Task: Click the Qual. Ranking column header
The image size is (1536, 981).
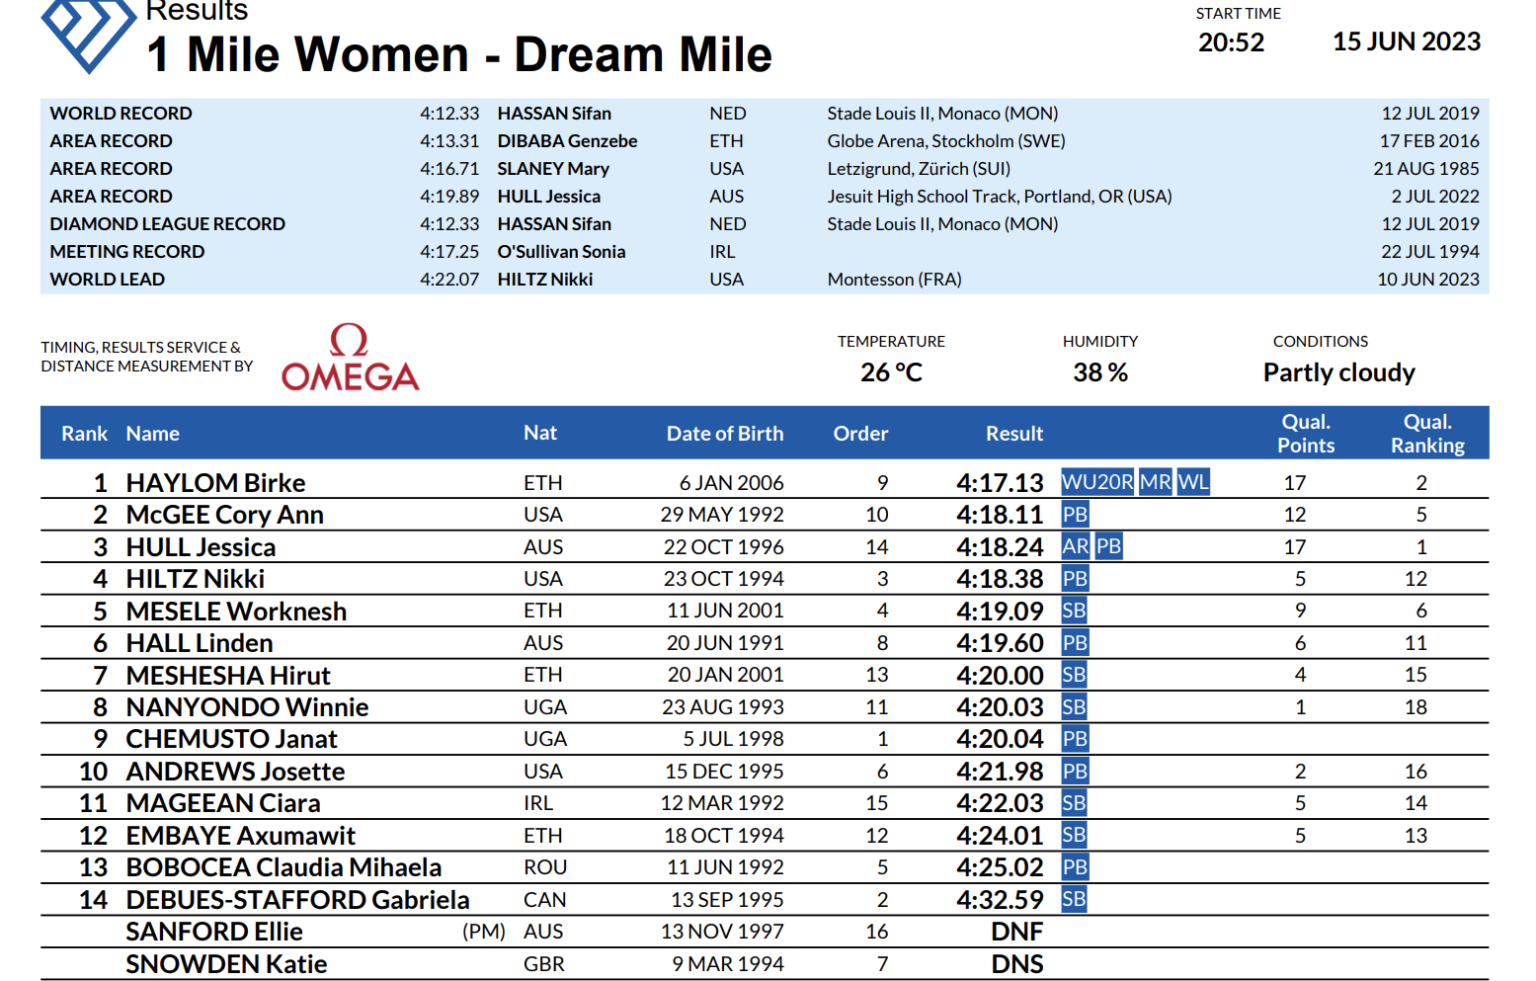Action: tap(1427, 433)
